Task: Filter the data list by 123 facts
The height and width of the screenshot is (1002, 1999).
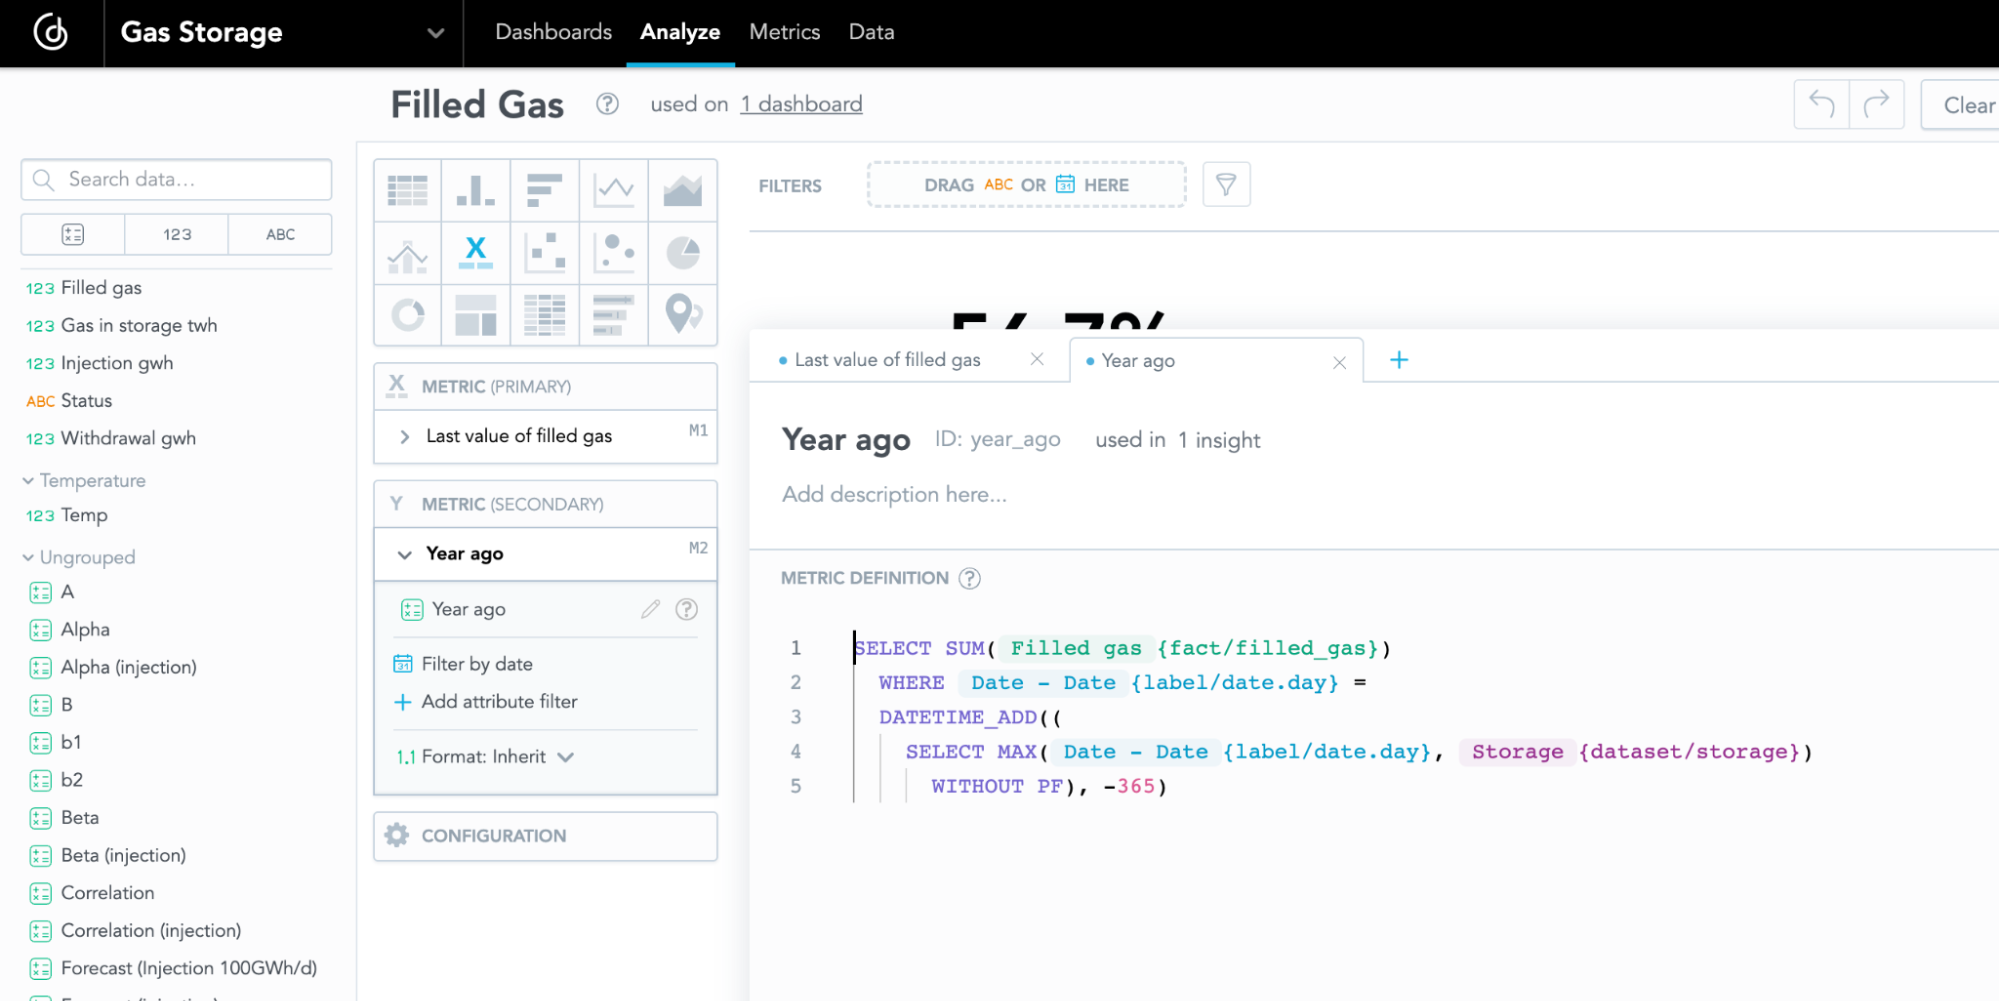Action: pyautogui.click(x=177, y=234)
